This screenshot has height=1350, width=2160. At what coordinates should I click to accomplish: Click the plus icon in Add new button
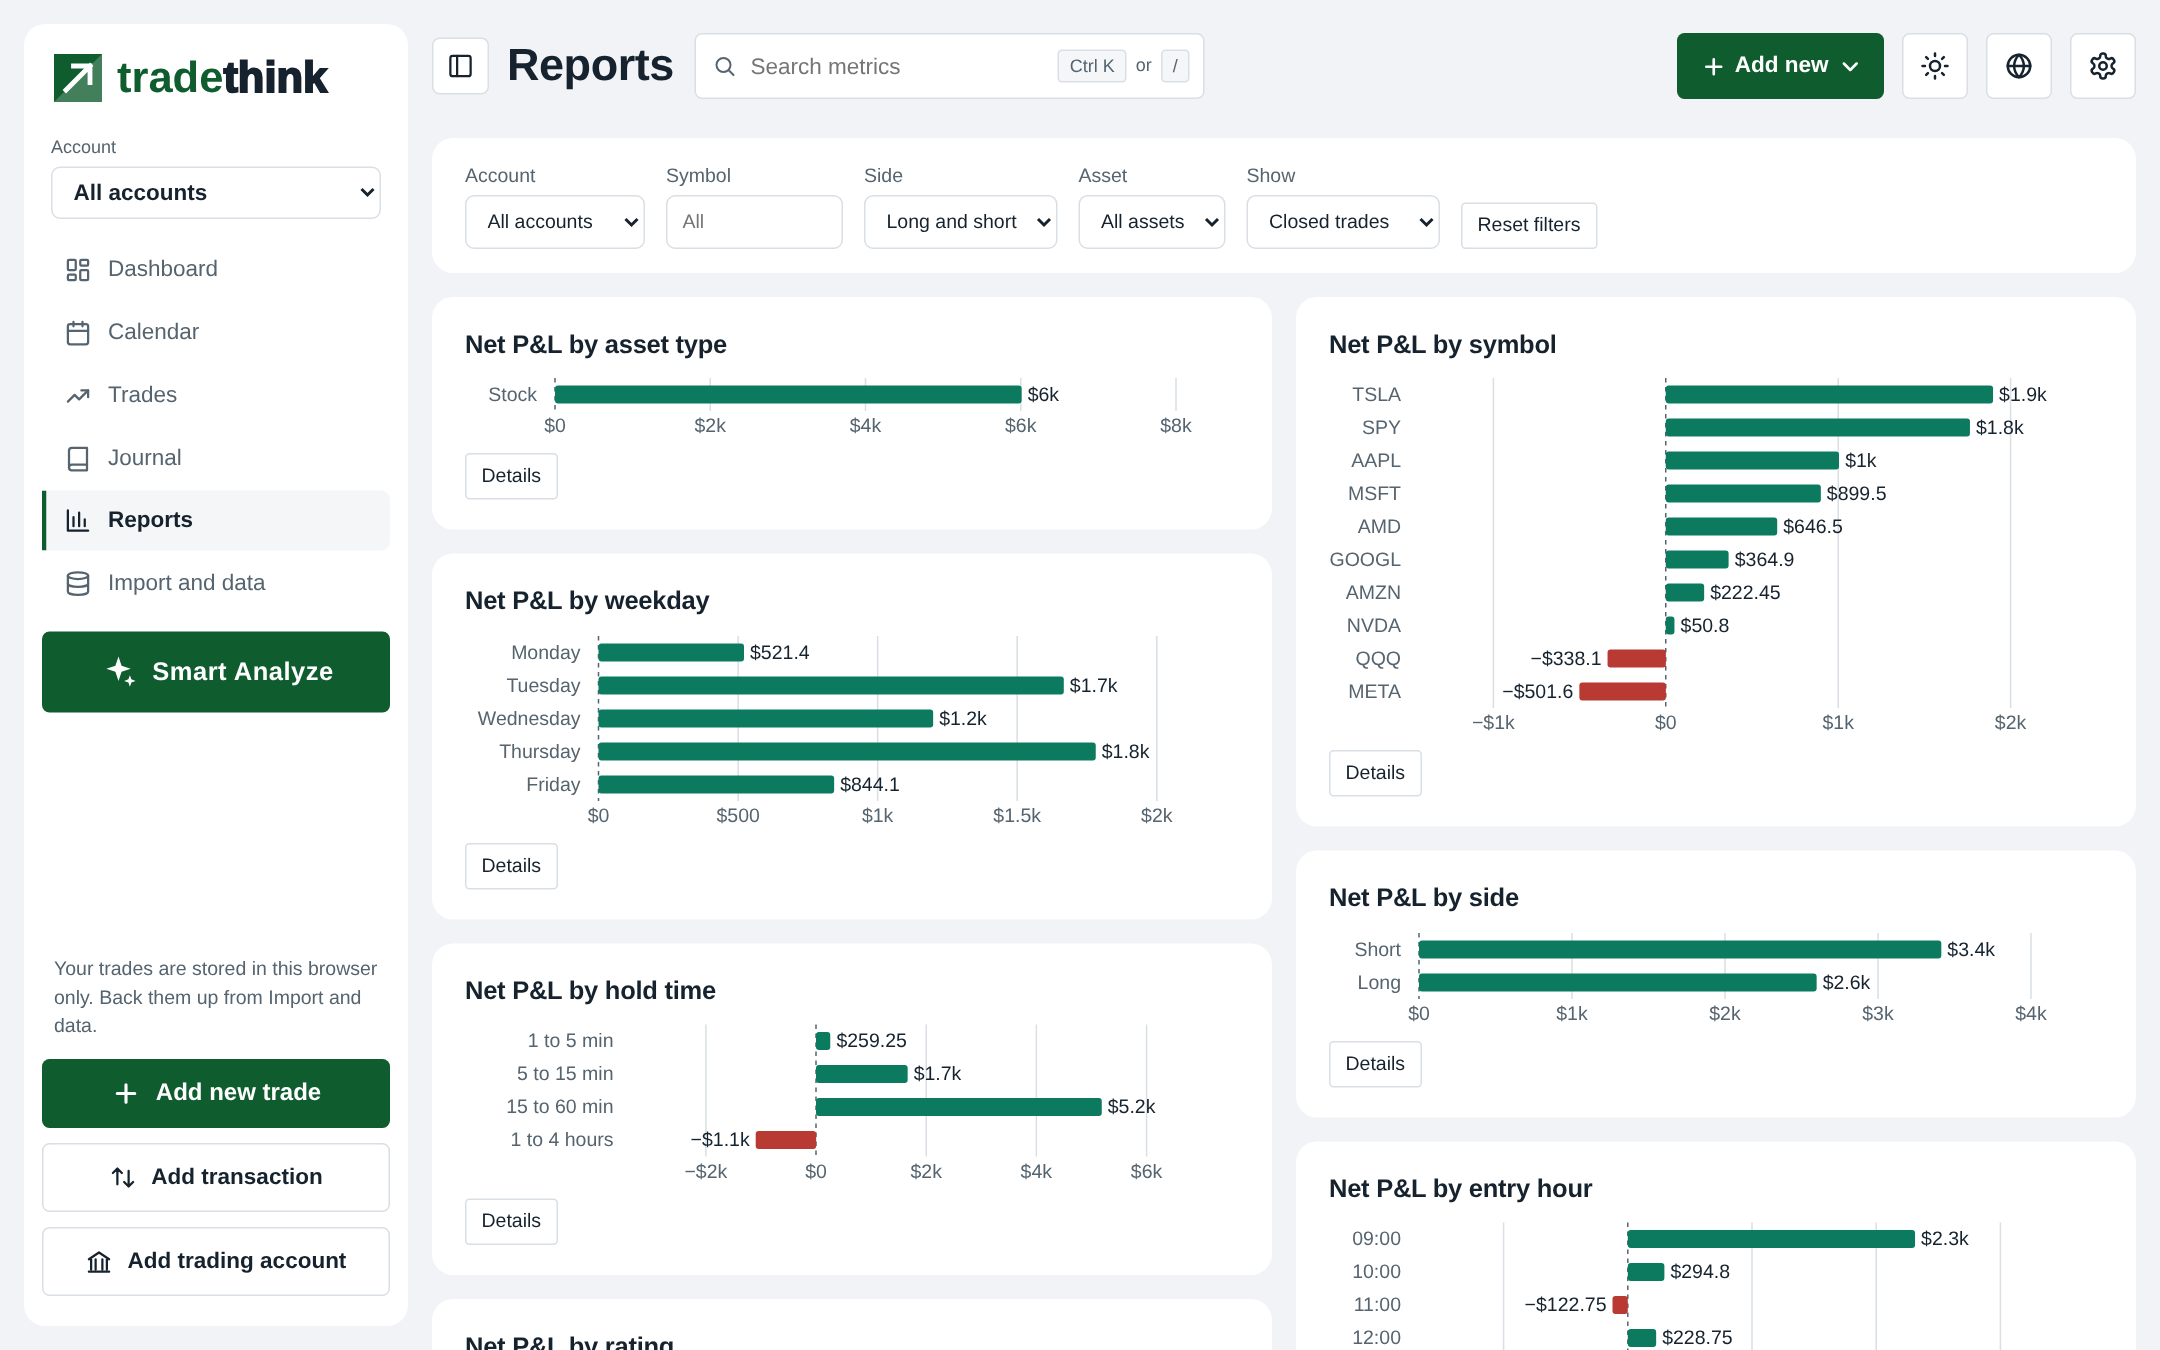pyautogui.click(x=1713, y=66)
